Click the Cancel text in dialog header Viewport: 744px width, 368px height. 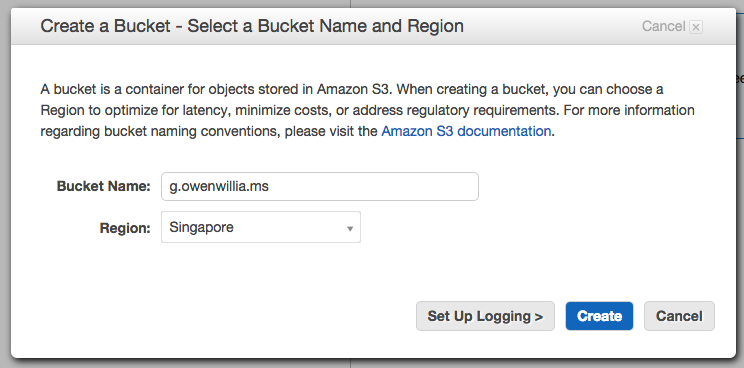click(663, 26)
